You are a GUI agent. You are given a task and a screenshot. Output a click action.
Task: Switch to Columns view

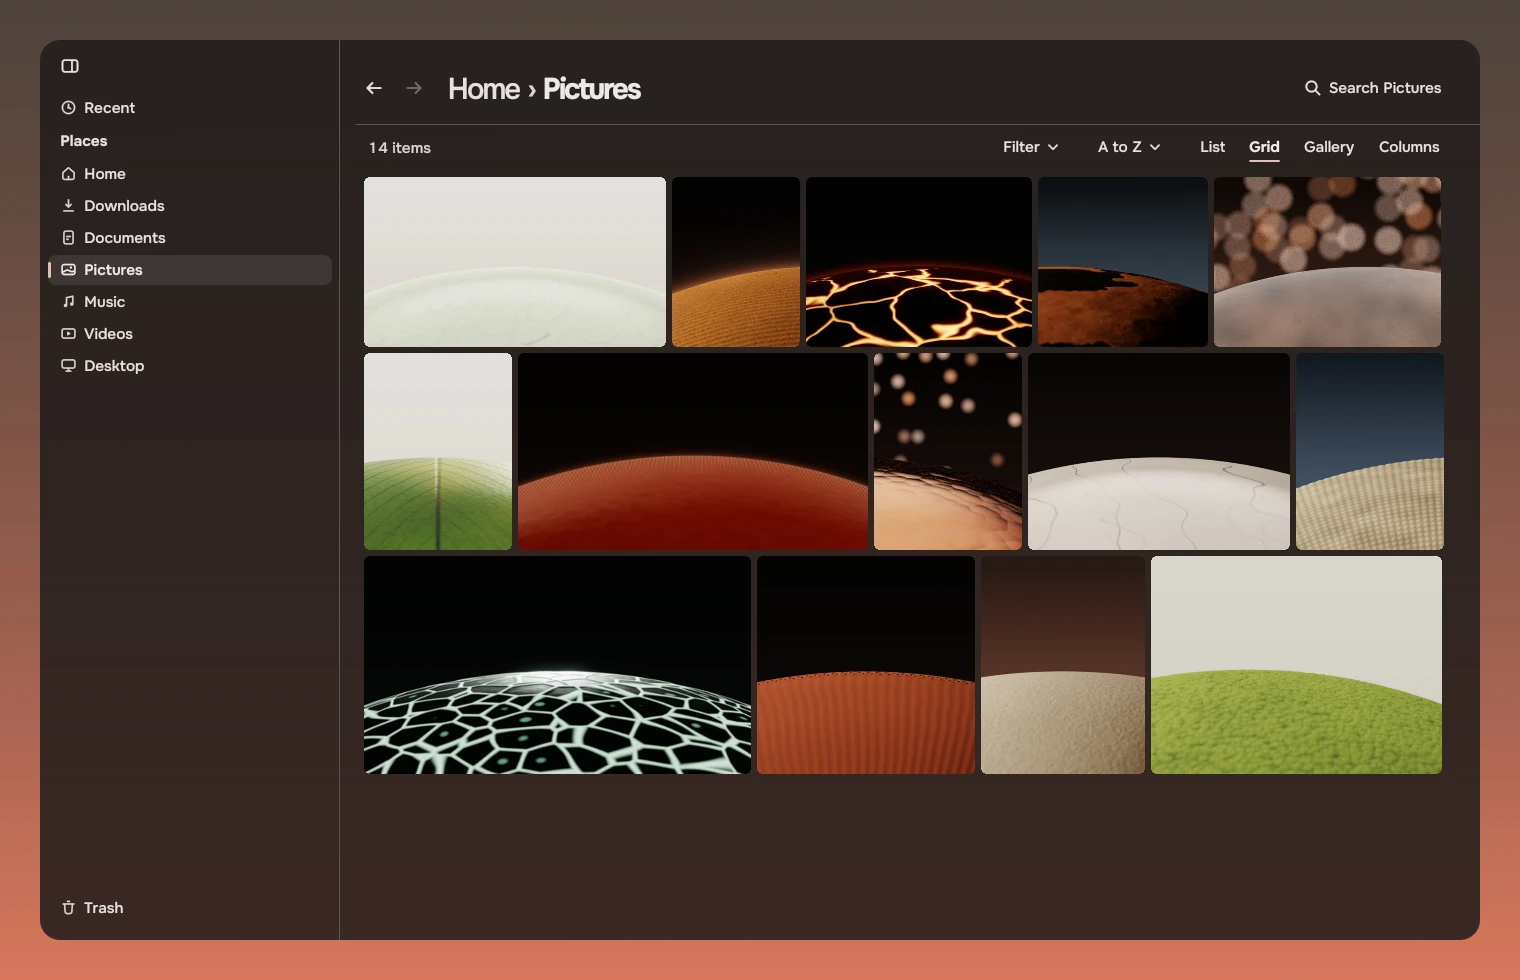[1409, 146]
